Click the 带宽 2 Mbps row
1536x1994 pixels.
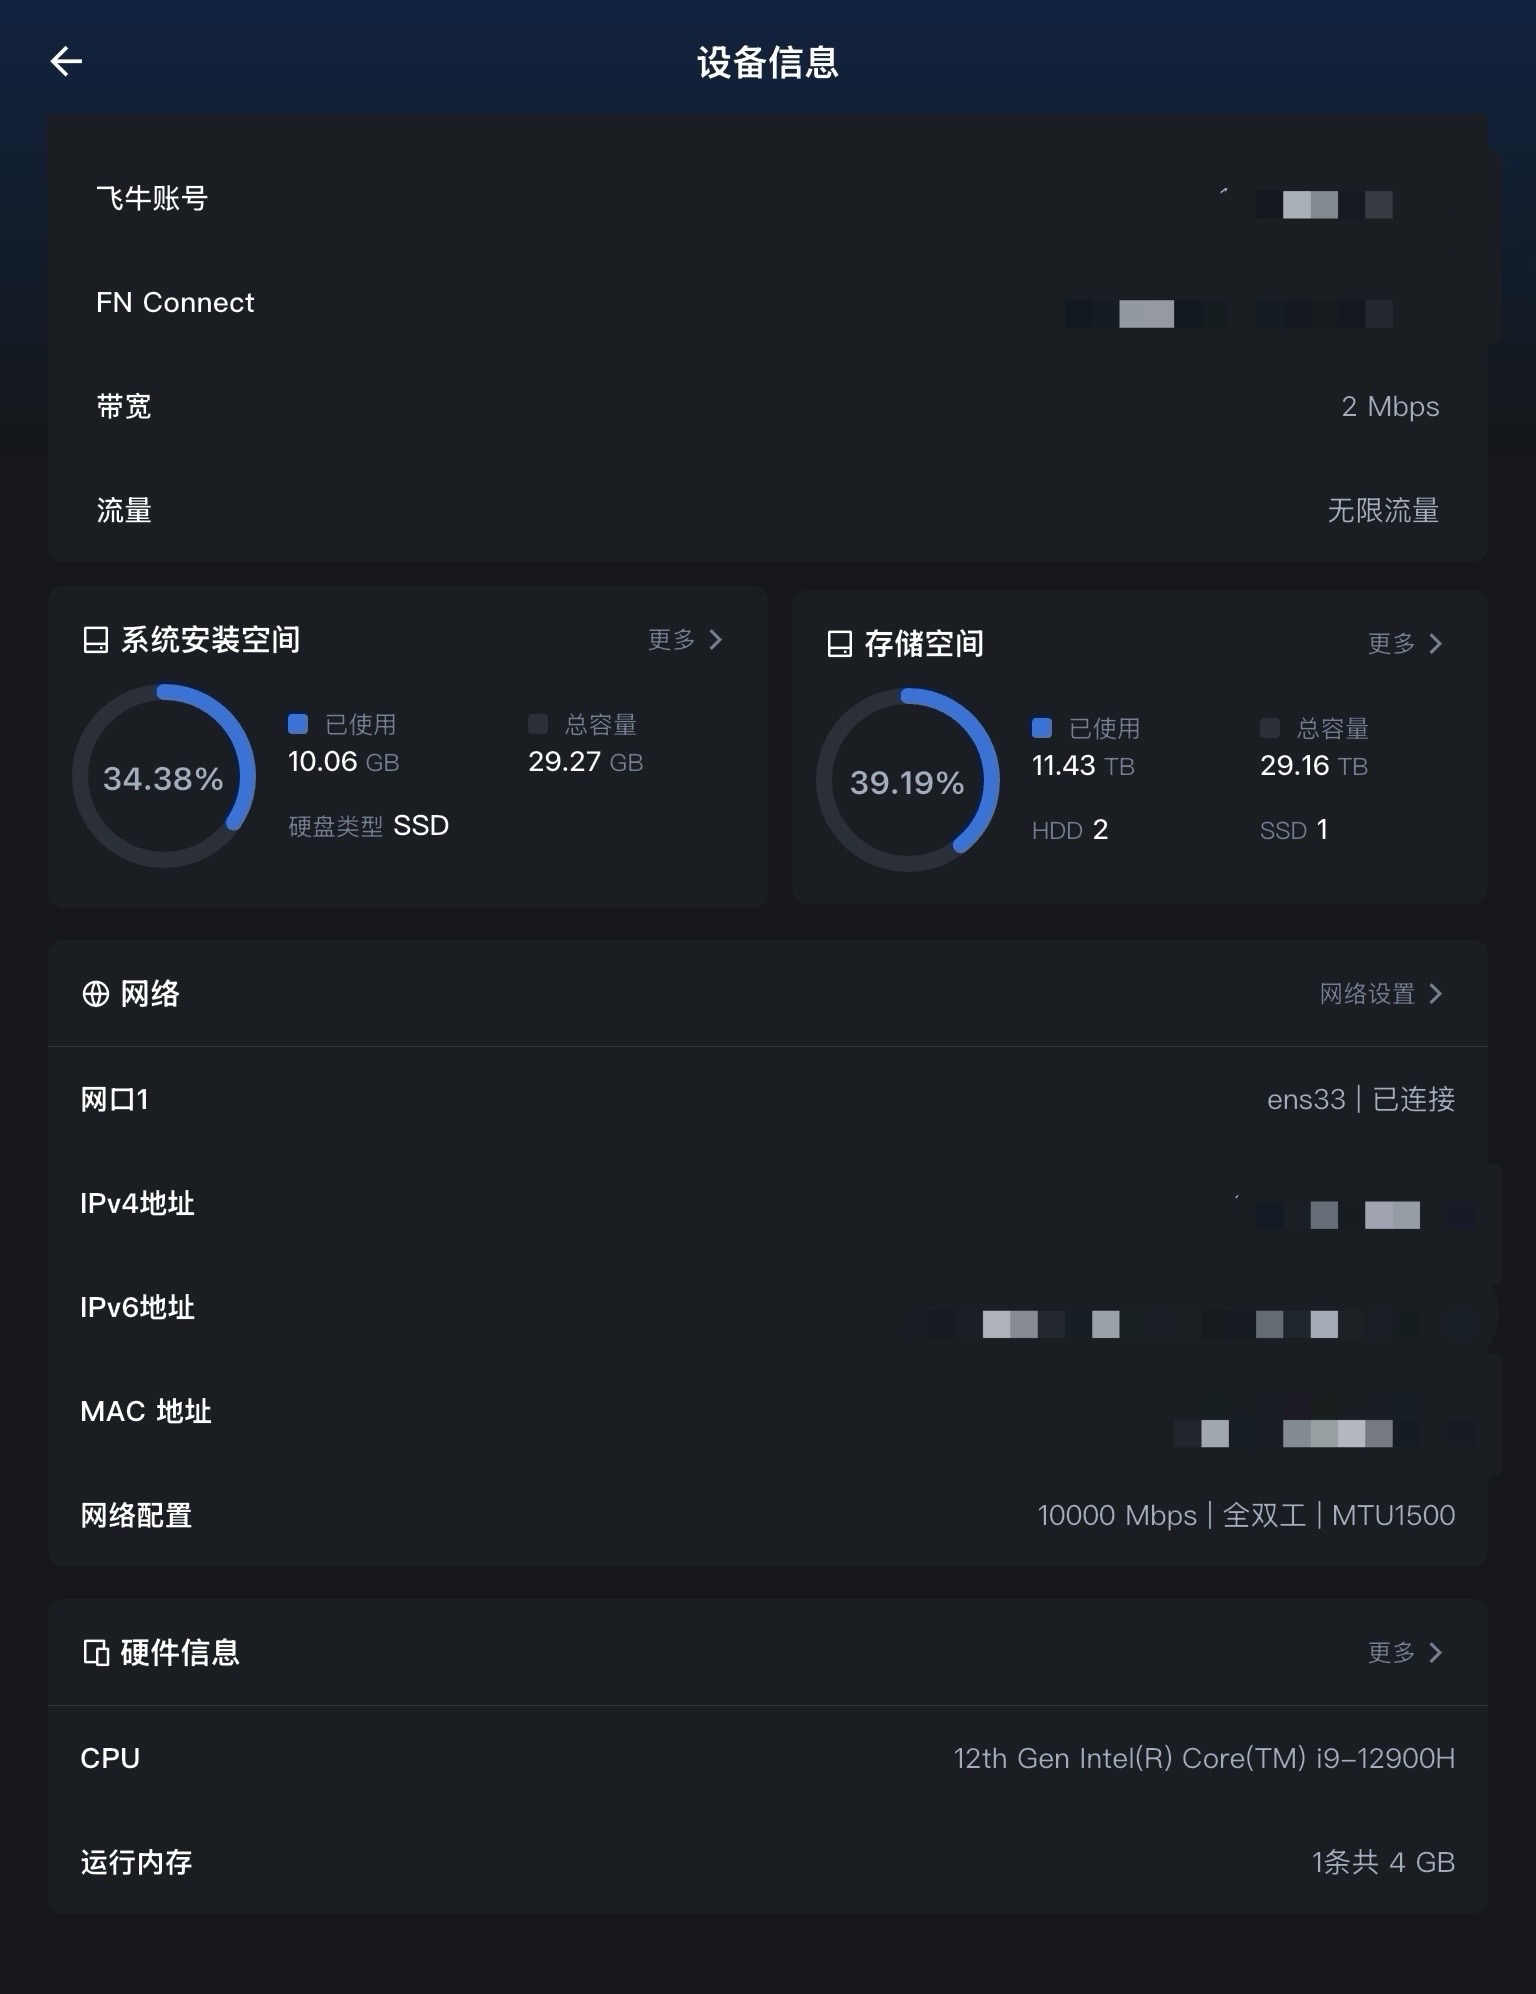click(767, 407)
